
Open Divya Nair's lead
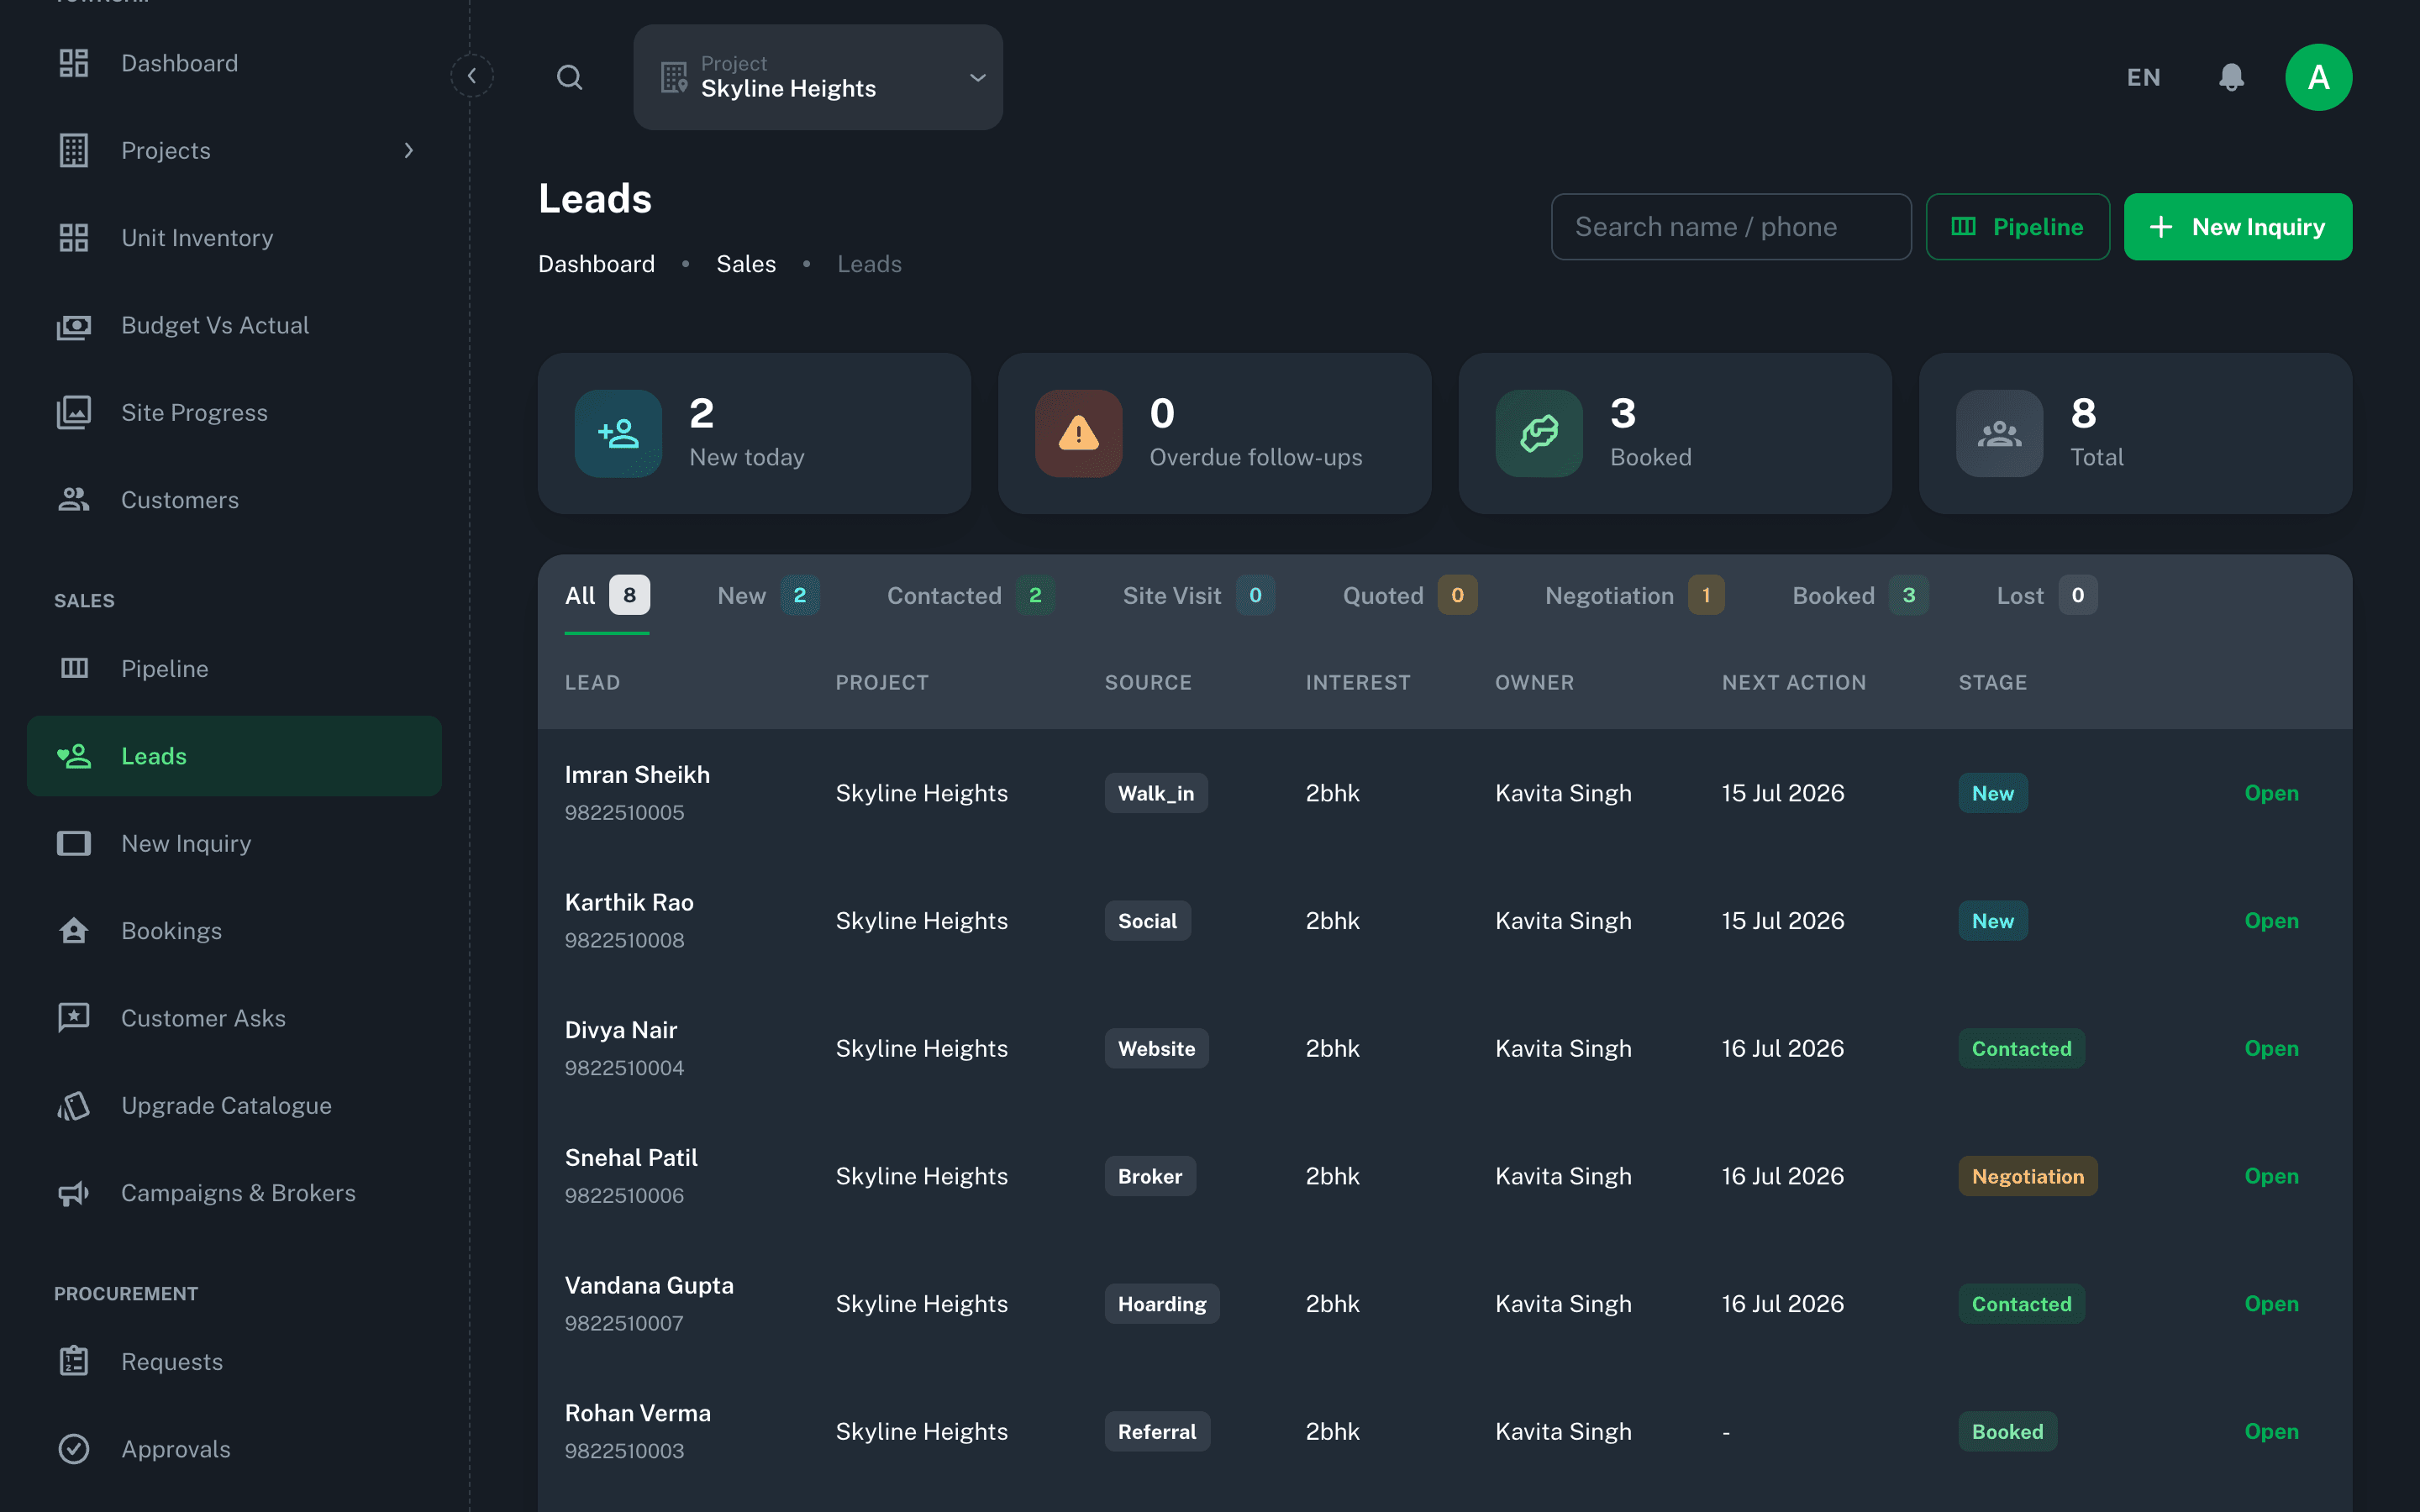point(2271,1049)
